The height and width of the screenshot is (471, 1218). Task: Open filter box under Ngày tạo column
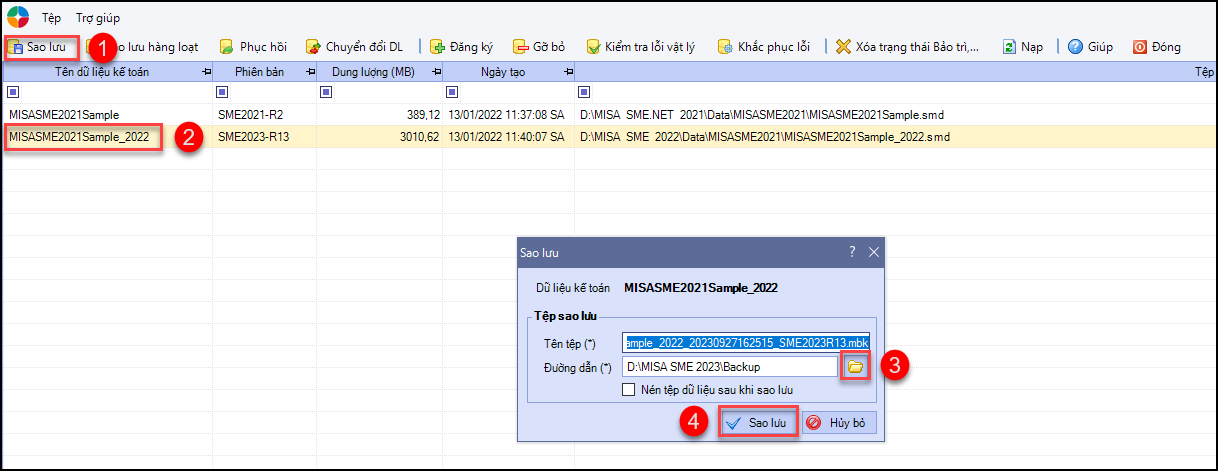click(x=452, y=93)
